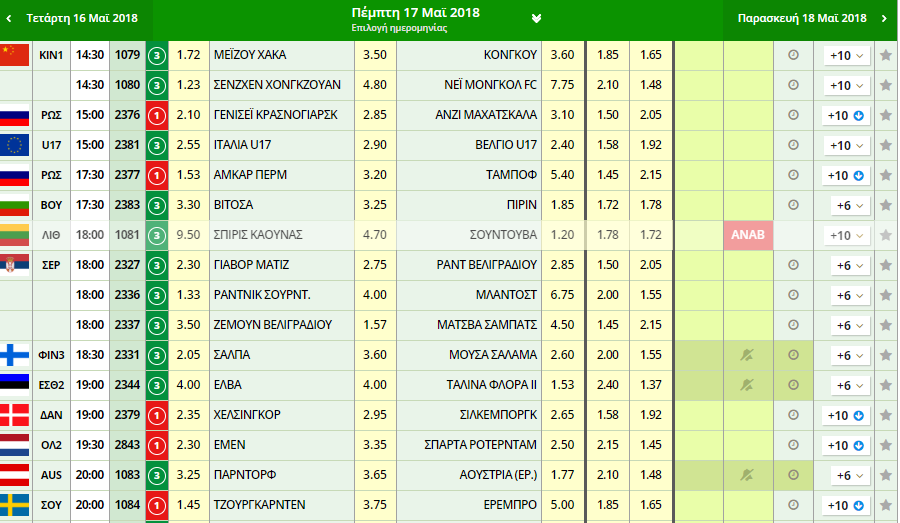
Task: Select away odds 6.75 for ΜΛΑΝΤΟΣΤ
Action: tap(562, 295)
